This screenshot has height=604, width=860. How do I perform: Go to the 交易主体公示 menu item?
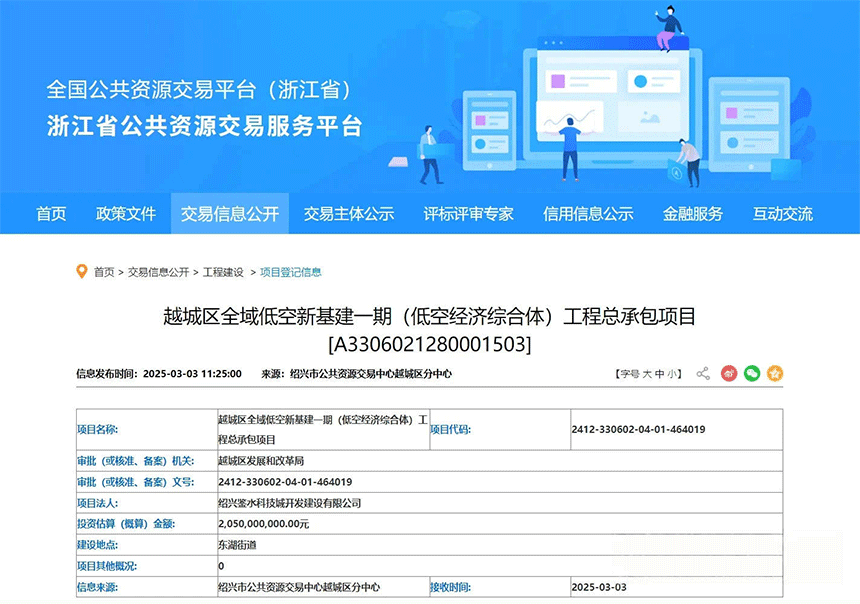[349, 214]
